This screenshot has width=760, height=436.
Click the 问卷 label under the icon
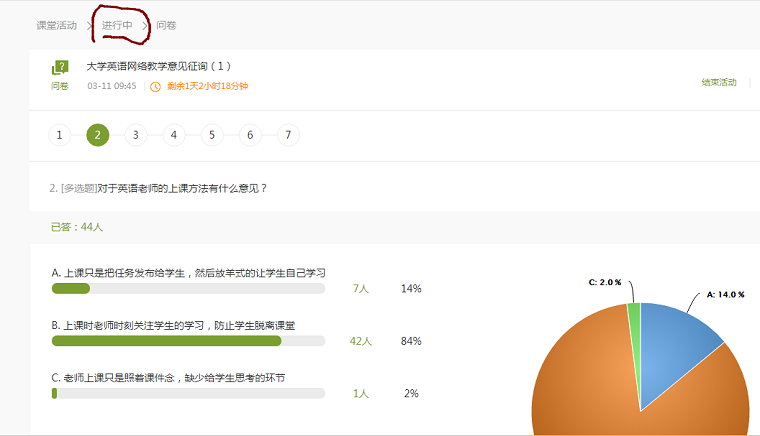pos(60,86)
